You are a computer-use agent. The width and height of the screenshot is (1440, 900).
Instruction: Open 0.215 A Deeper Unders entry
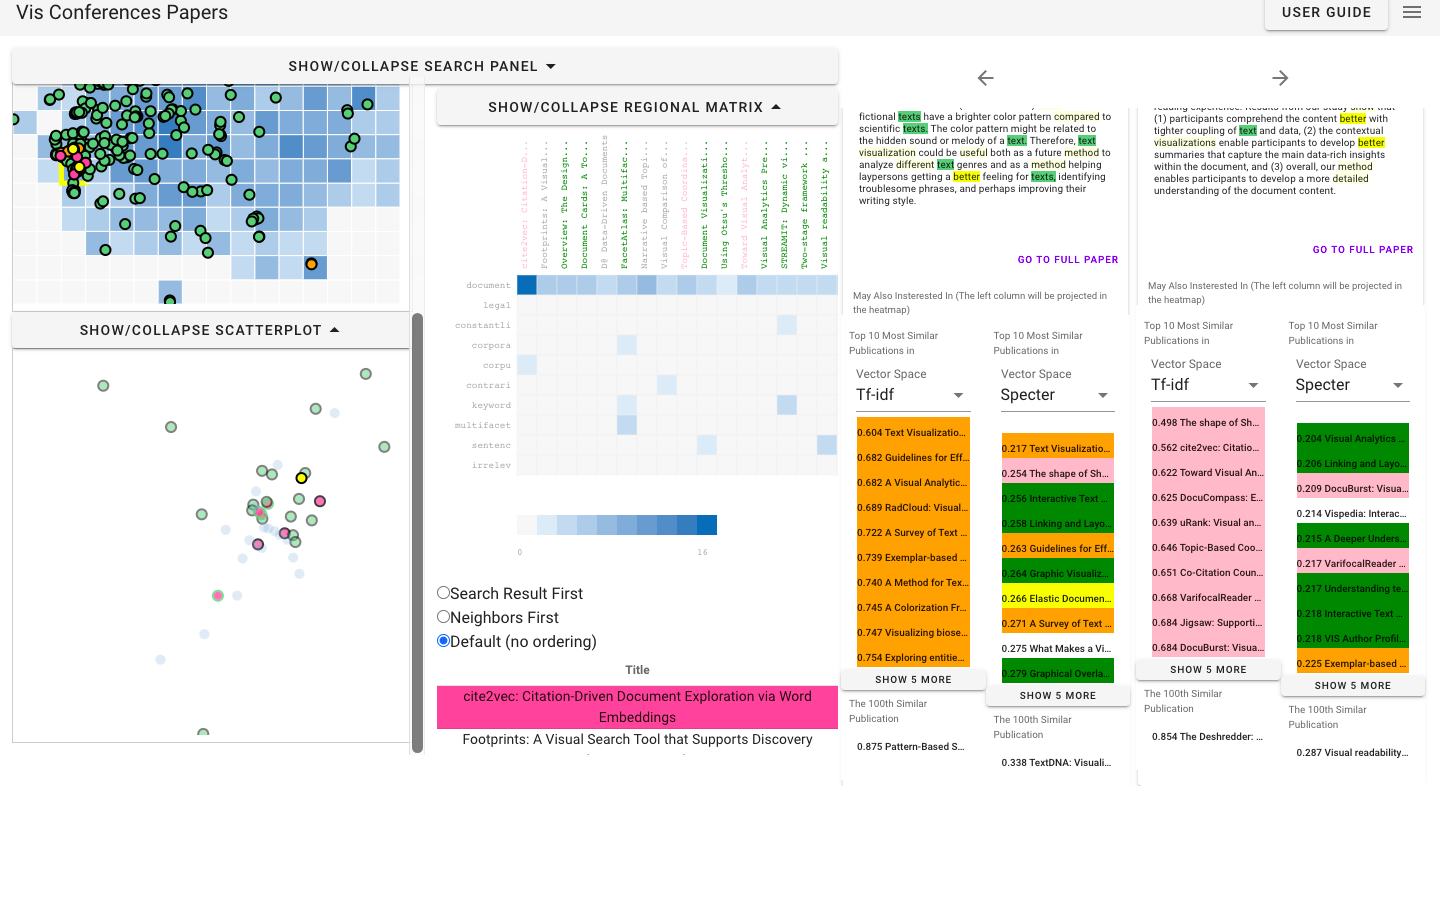point(1353,539)
